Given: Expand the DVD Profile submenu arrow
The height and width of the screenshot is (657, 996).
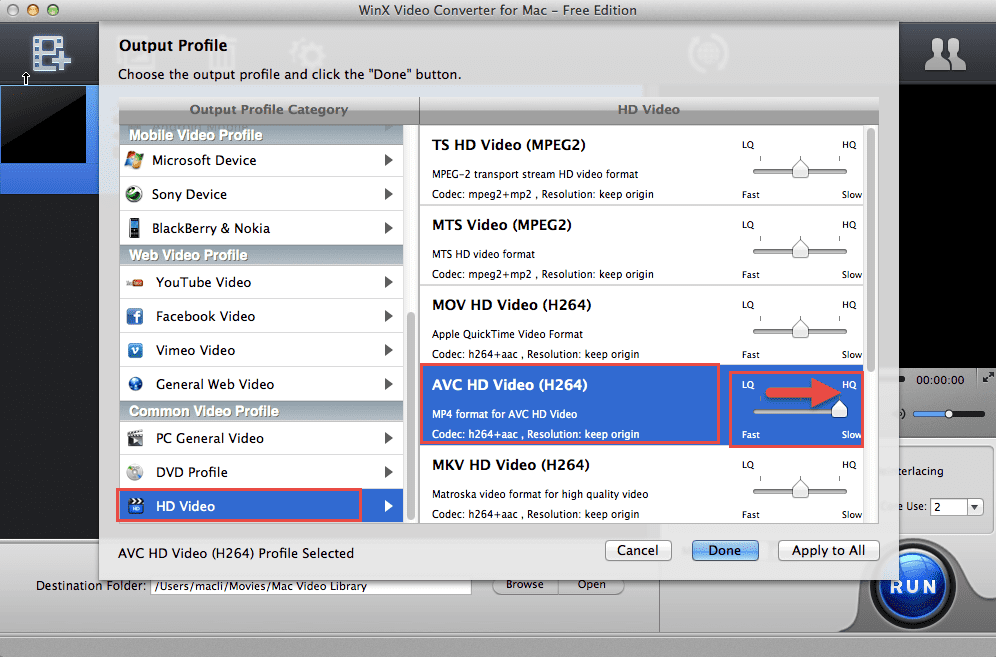Looking at the screenshot, I should tap(389, 472).
